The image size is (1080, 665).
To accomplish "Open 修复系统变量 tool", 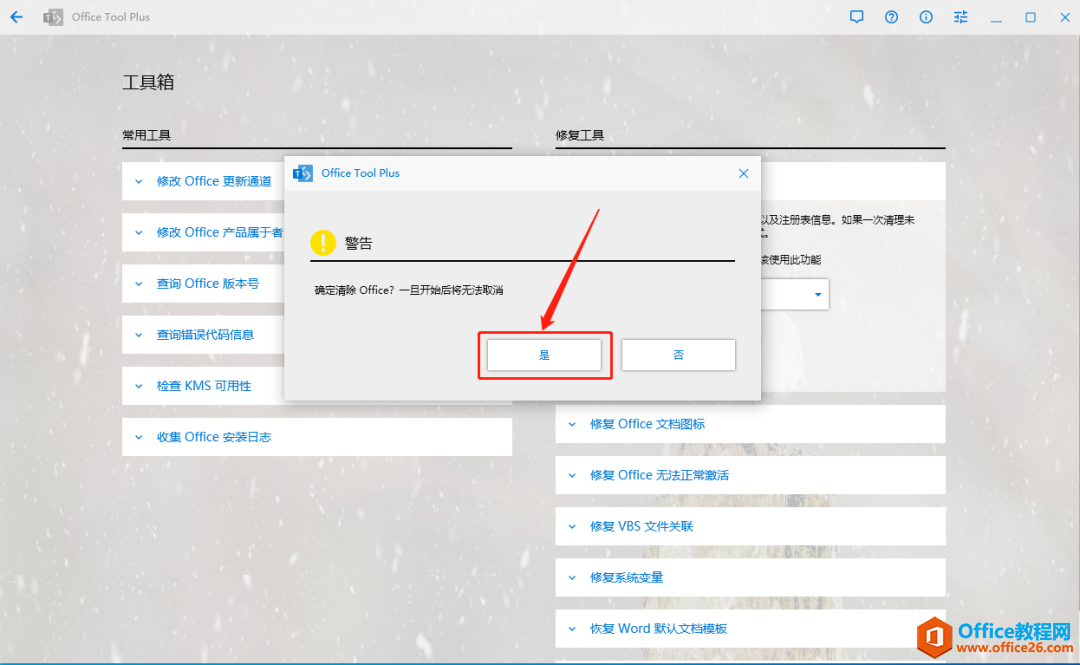I will (x=750, y=577).
